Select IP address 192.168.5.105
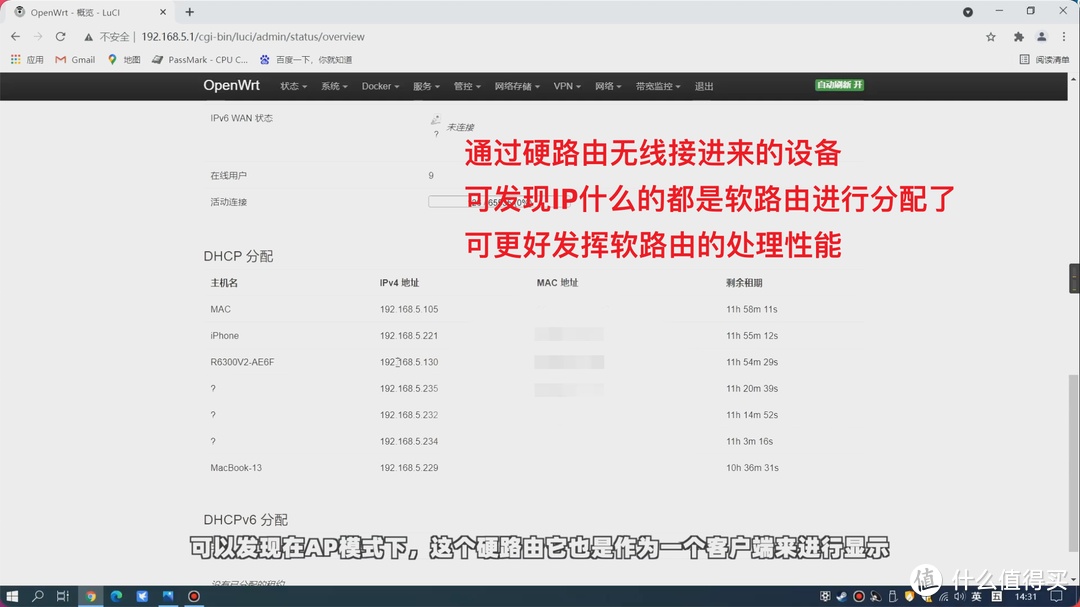Image resolution: width=1080 pixels, height=607 pixels. tap(409, 309)
